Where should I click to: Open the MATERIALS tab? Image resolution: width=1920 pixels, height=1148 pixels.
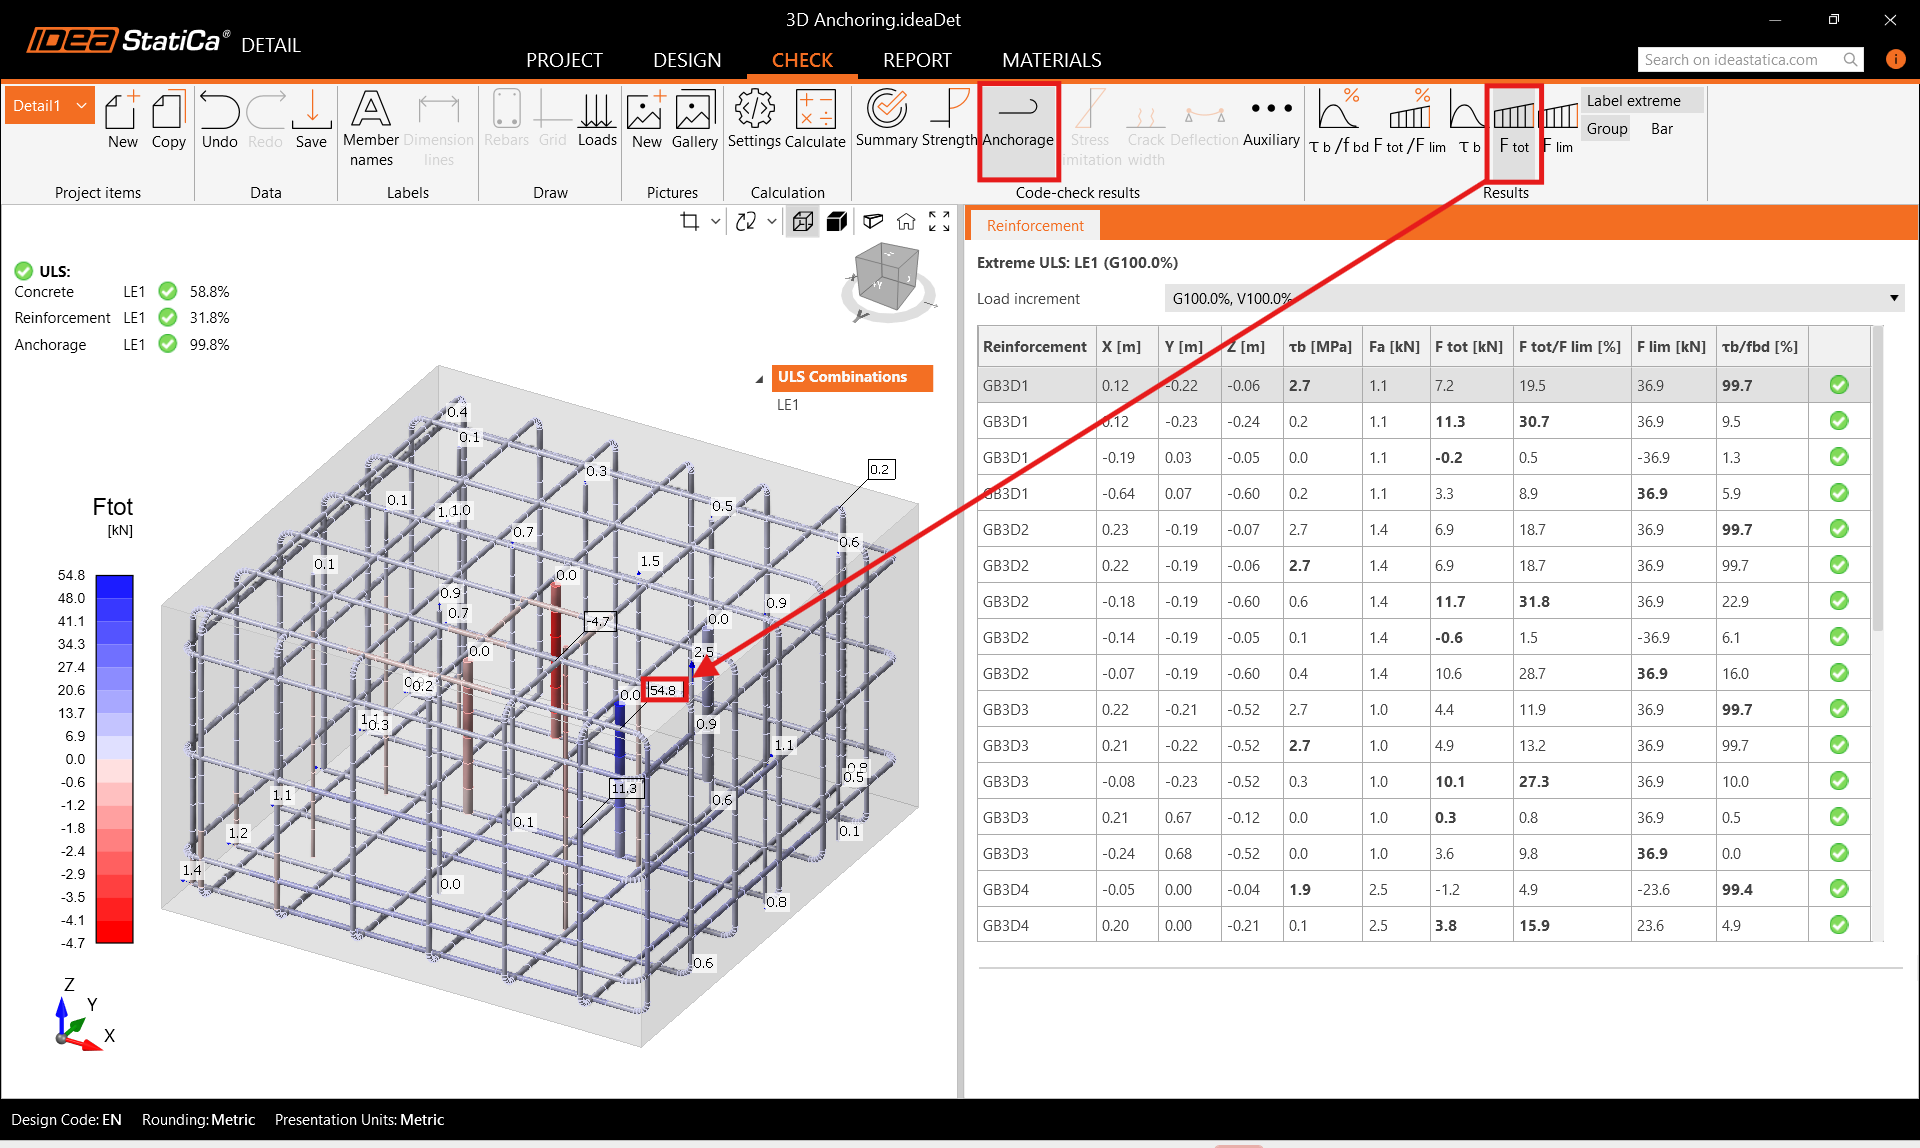pos(1052,60)
